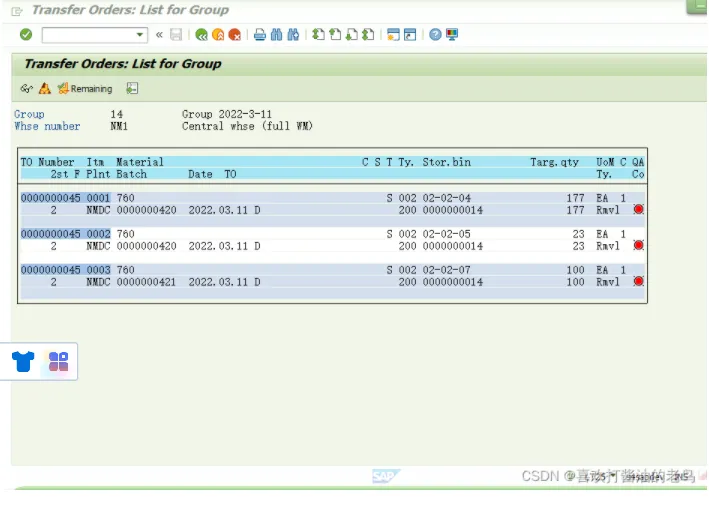Viewport: 709px width, 511px height.
Task: Click storage bin 02-02-04
Action: tap(446, 198)
